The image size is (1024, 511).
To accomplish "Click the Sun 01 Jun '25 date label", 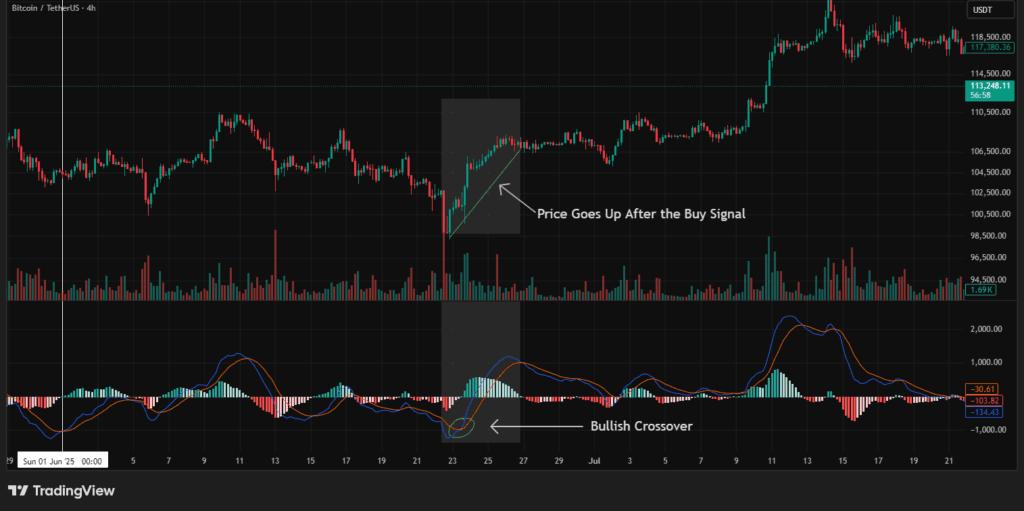I will (x=62, y=461).
